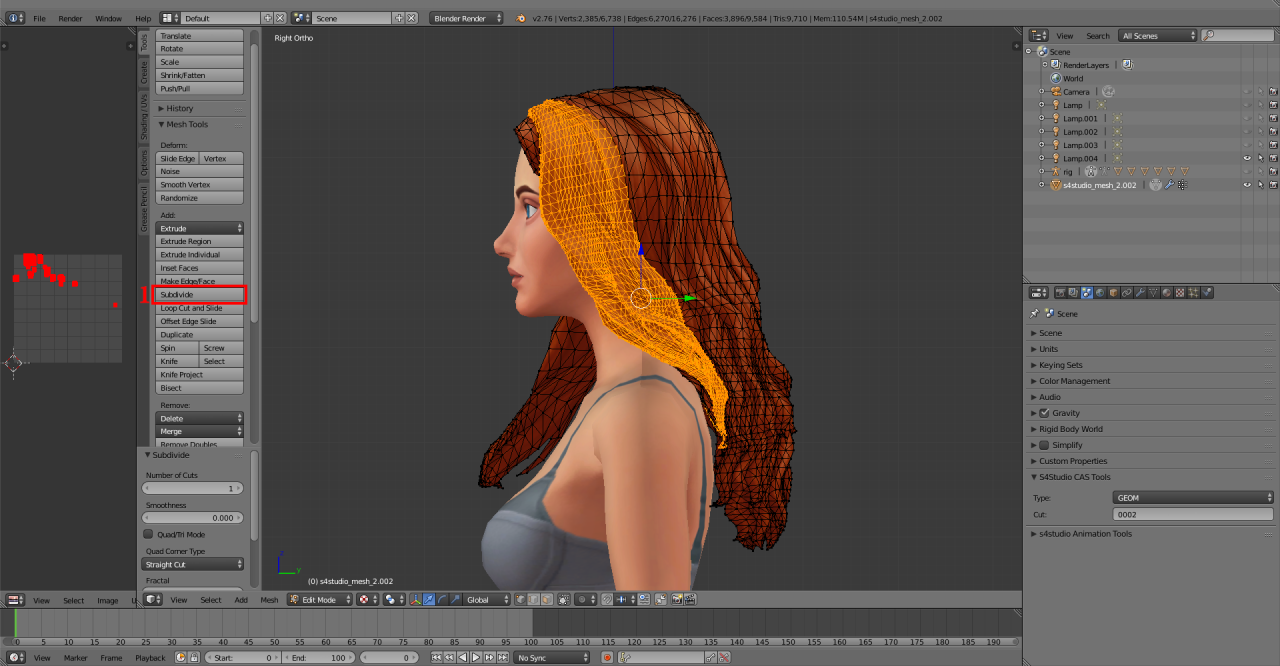This screenshot has width=1280, height=666.
Task: Open the No Sync dropdown
Action: point(553,658)
